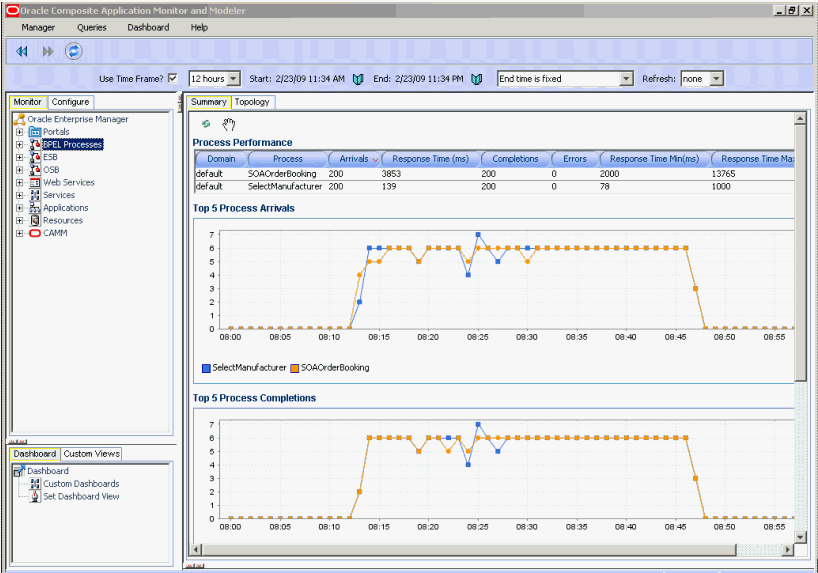Open the Start date calendar icon
818x573 pixels.
click(x=358, y=79)
